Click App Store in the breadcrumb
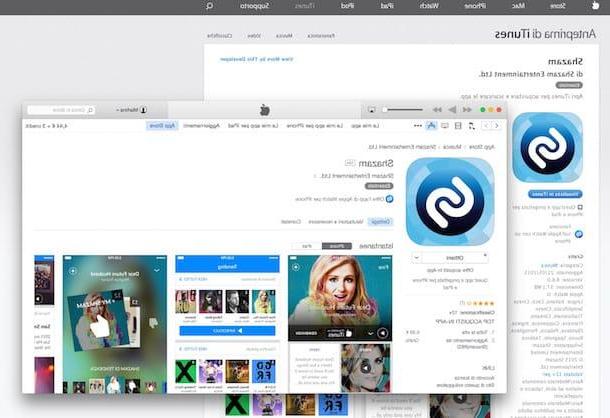 click(482, 147)
